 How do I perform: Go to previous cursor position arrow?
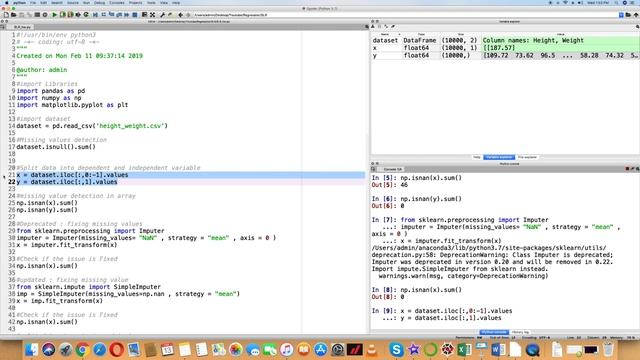(x=180, y=15)
